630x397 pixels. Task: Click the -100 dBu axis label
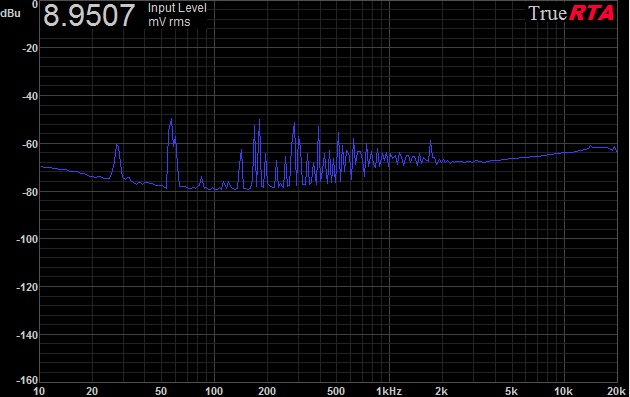27,239
